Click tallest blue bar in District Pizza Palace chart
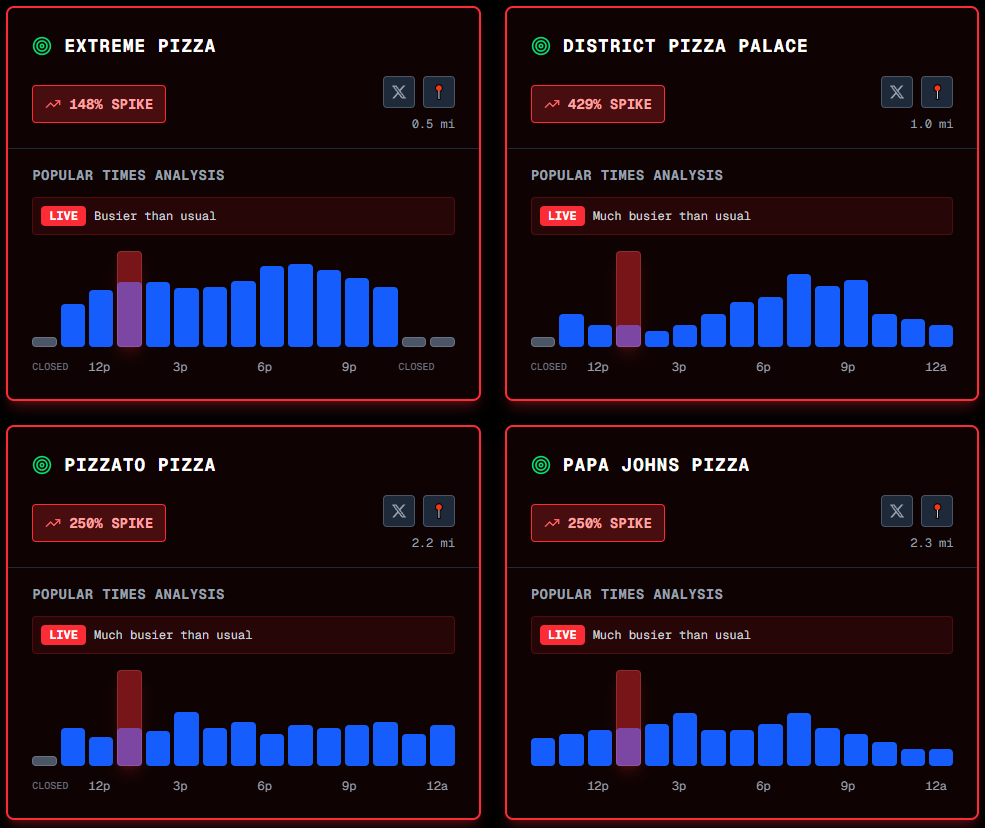985x828 pixels. pos(799,310)
